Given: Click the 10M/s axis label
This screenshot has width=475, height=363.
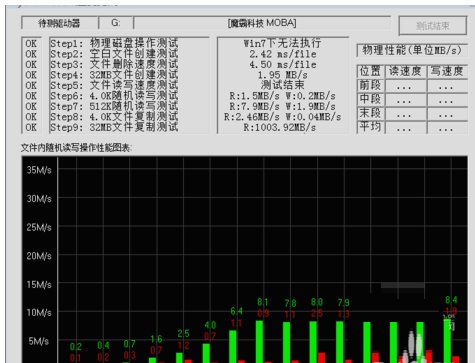Looking at the screenshot, I should [x=39, y=313].
